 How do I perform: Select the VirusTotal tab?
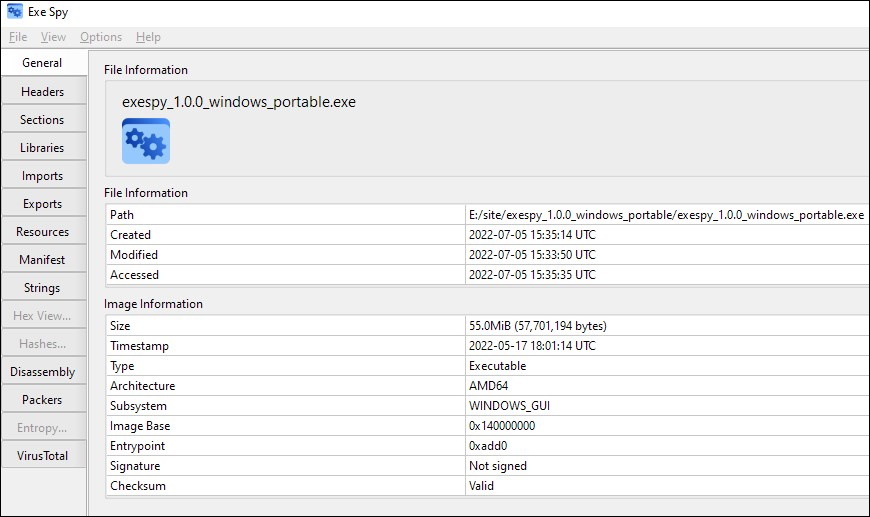(42, 455)
